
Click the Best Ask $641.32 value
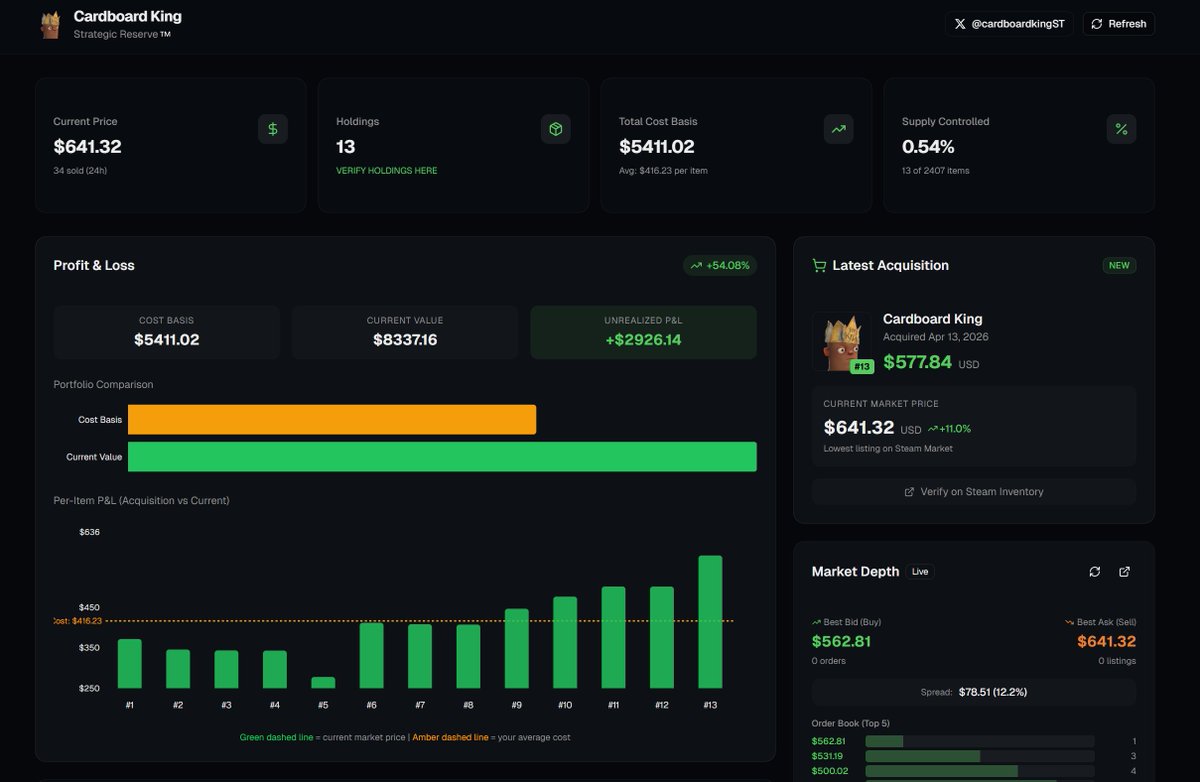coord(1106,641)
